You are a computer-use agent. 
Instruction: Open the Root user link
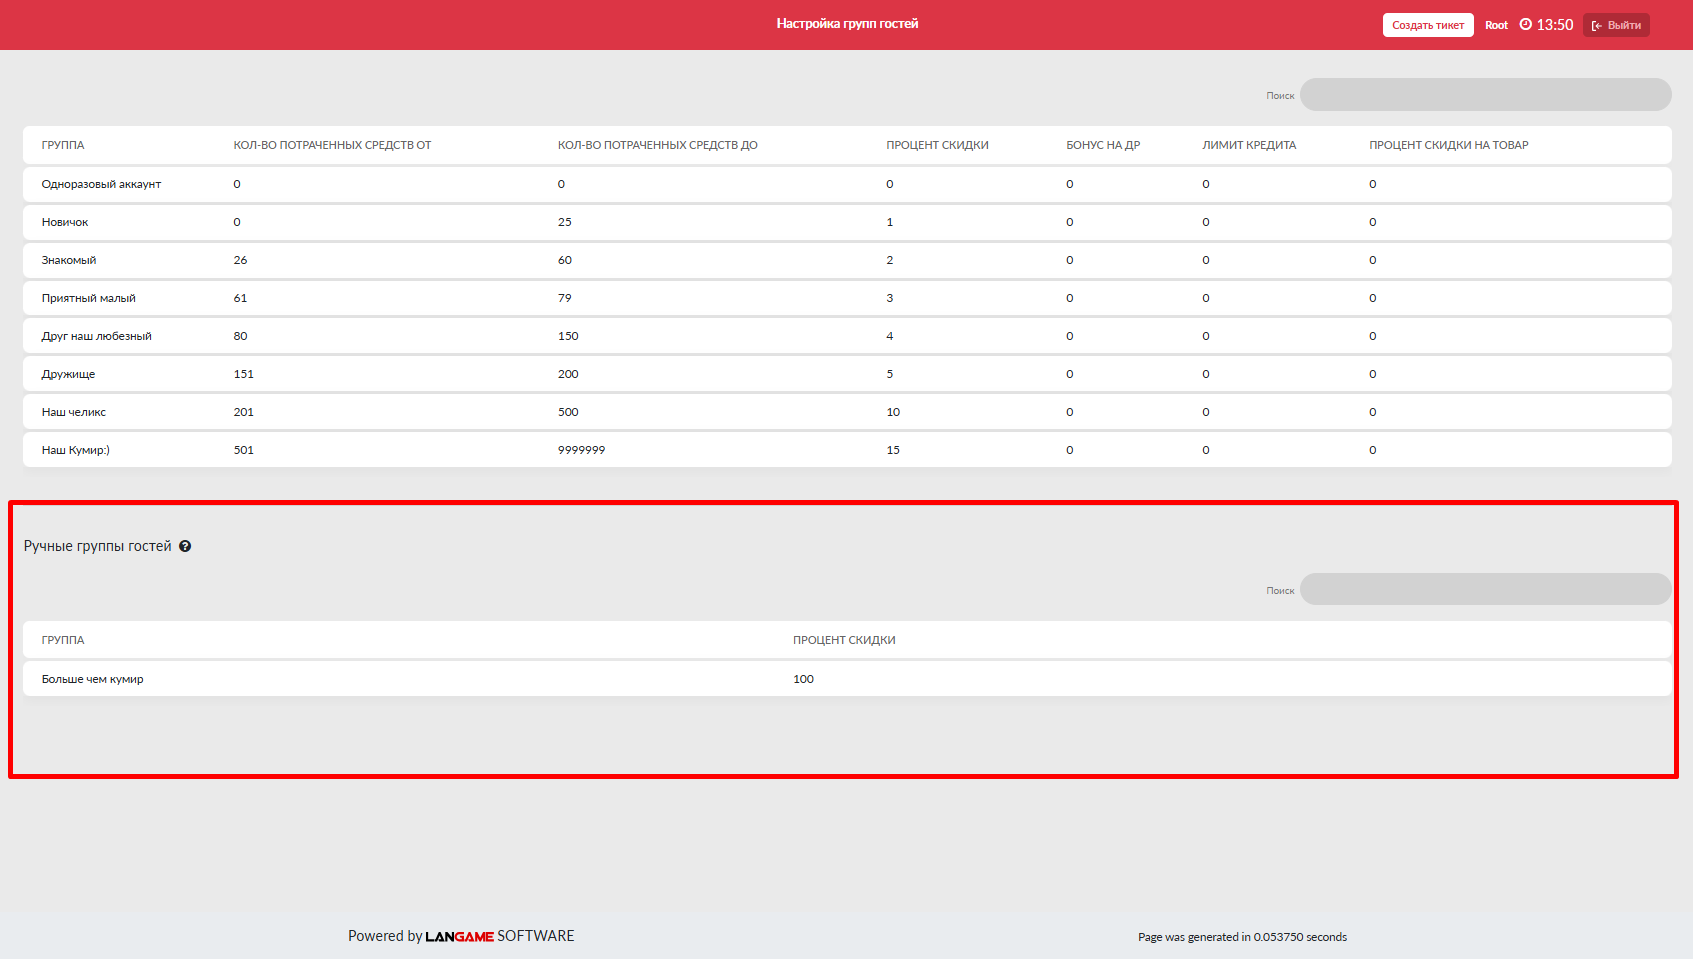click(1496, 25)
